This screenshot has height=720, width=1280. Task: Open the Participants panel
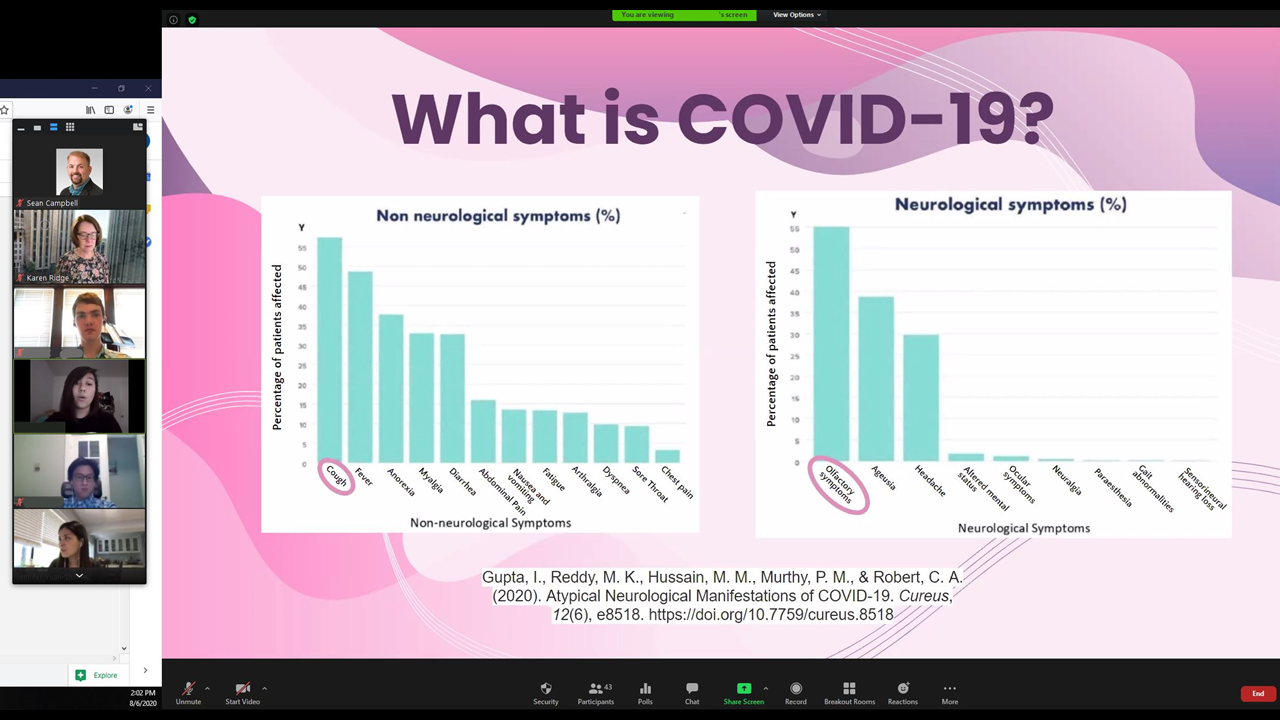[595, 693]
